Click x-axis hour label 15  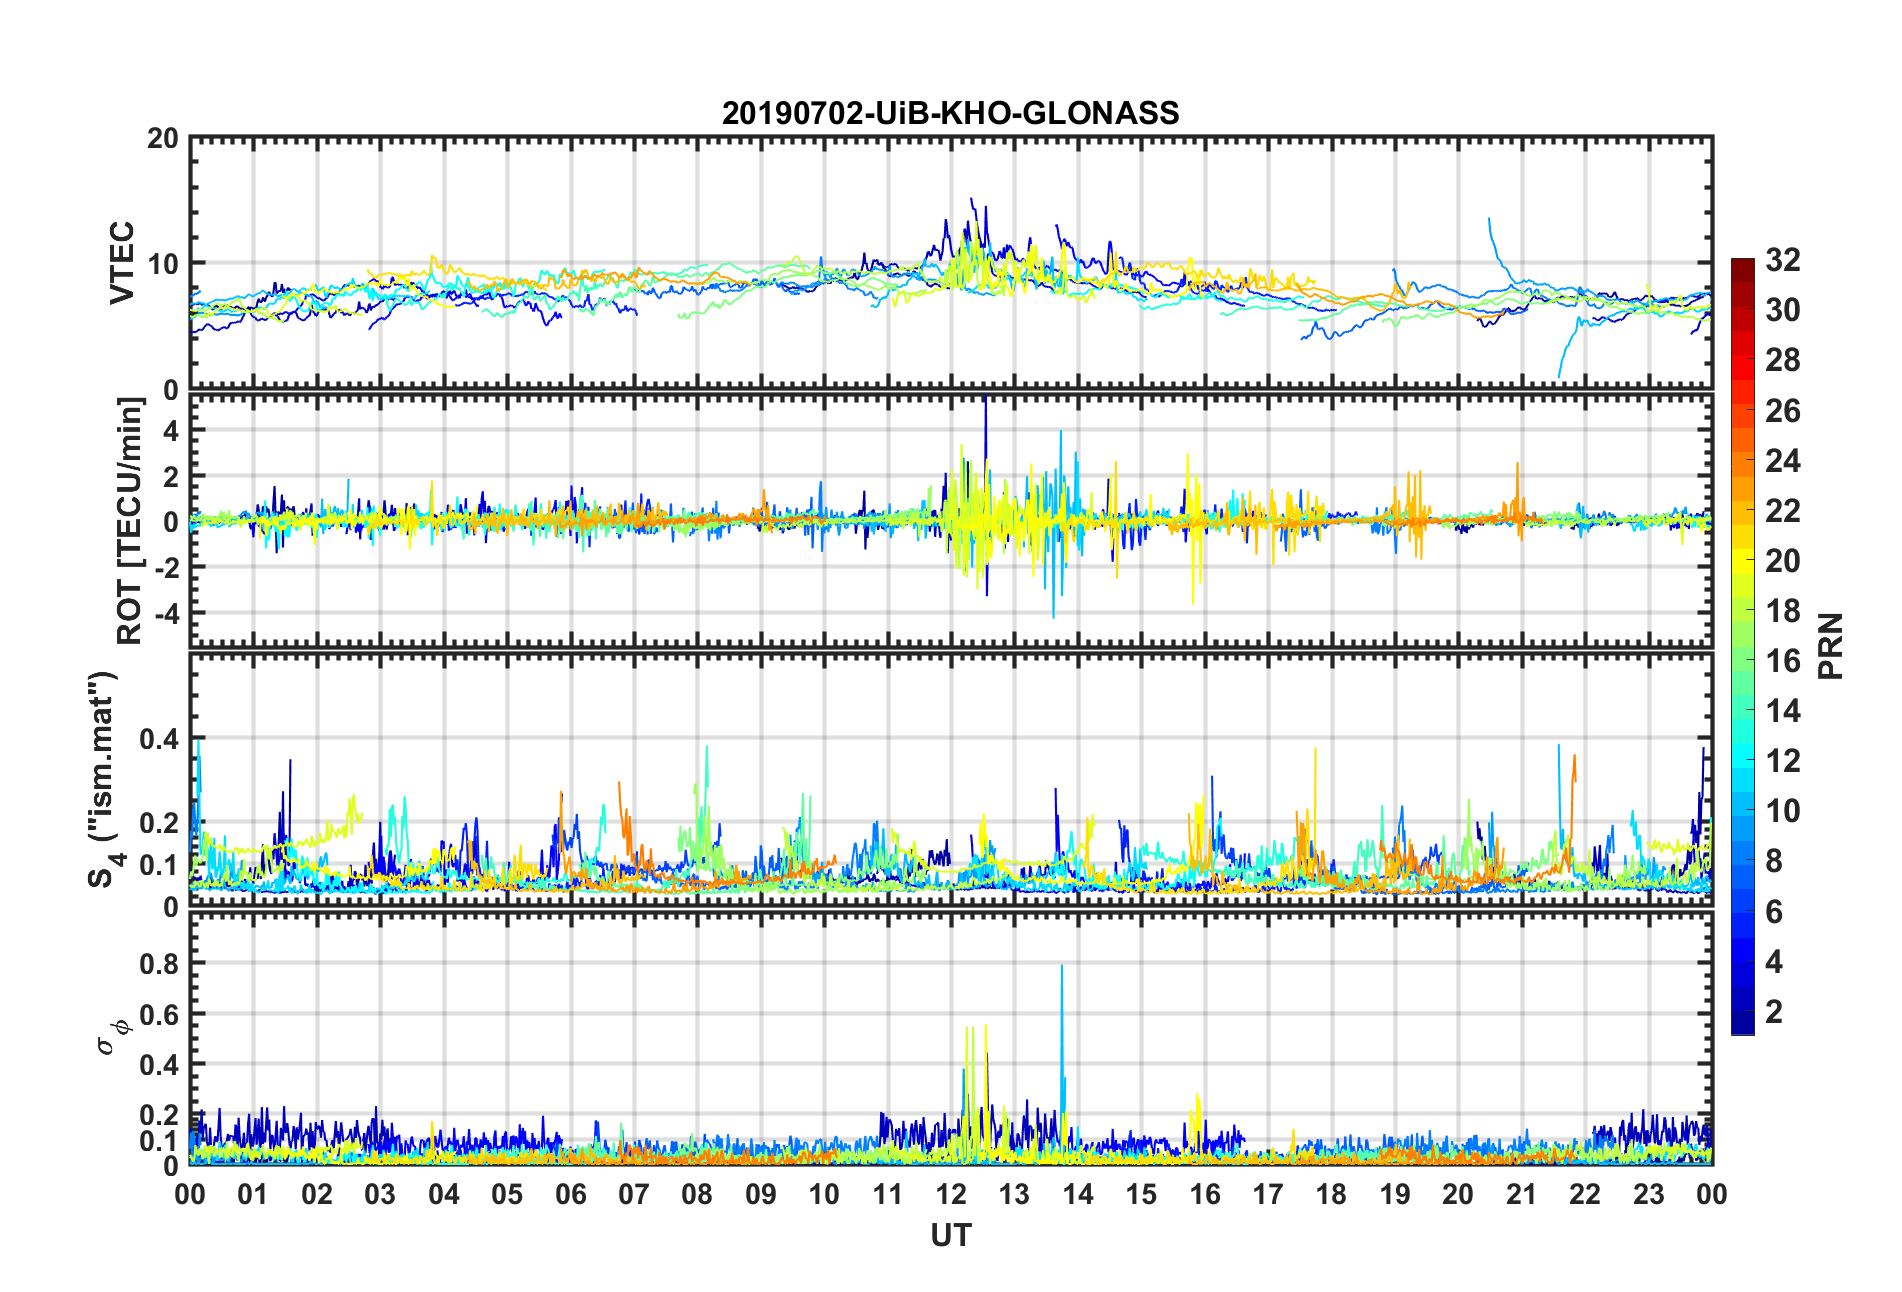click(x=1141, y=1194)
